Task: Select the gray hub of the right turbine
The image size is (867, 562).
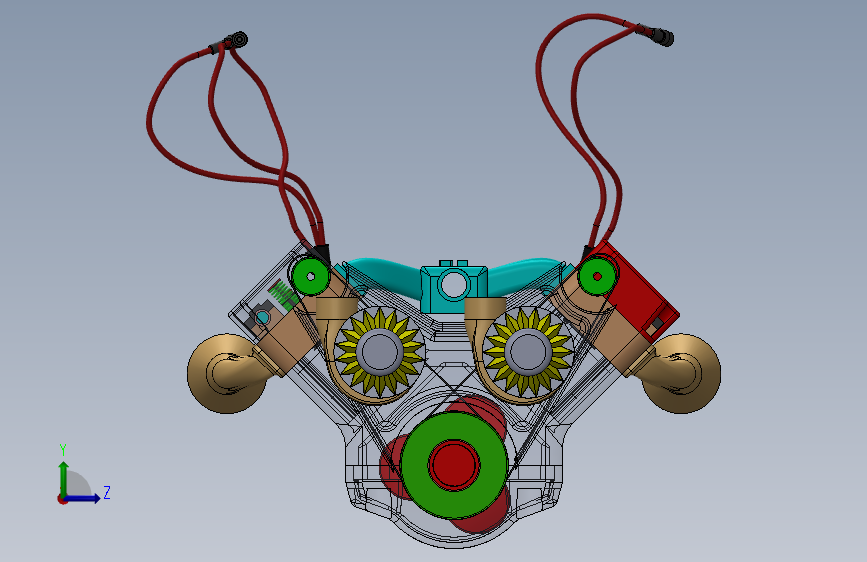Action: click(x=528, y=352)
